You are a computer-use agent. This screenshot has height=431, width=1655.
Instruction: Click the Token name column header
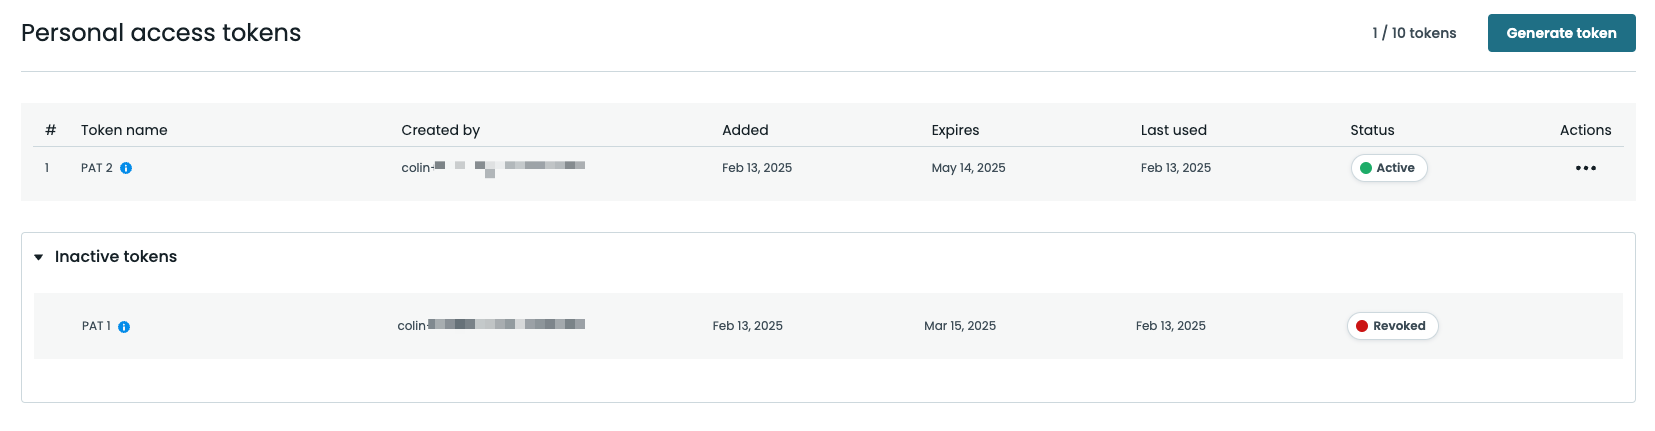pyautogui.click(x=124, y=130)
